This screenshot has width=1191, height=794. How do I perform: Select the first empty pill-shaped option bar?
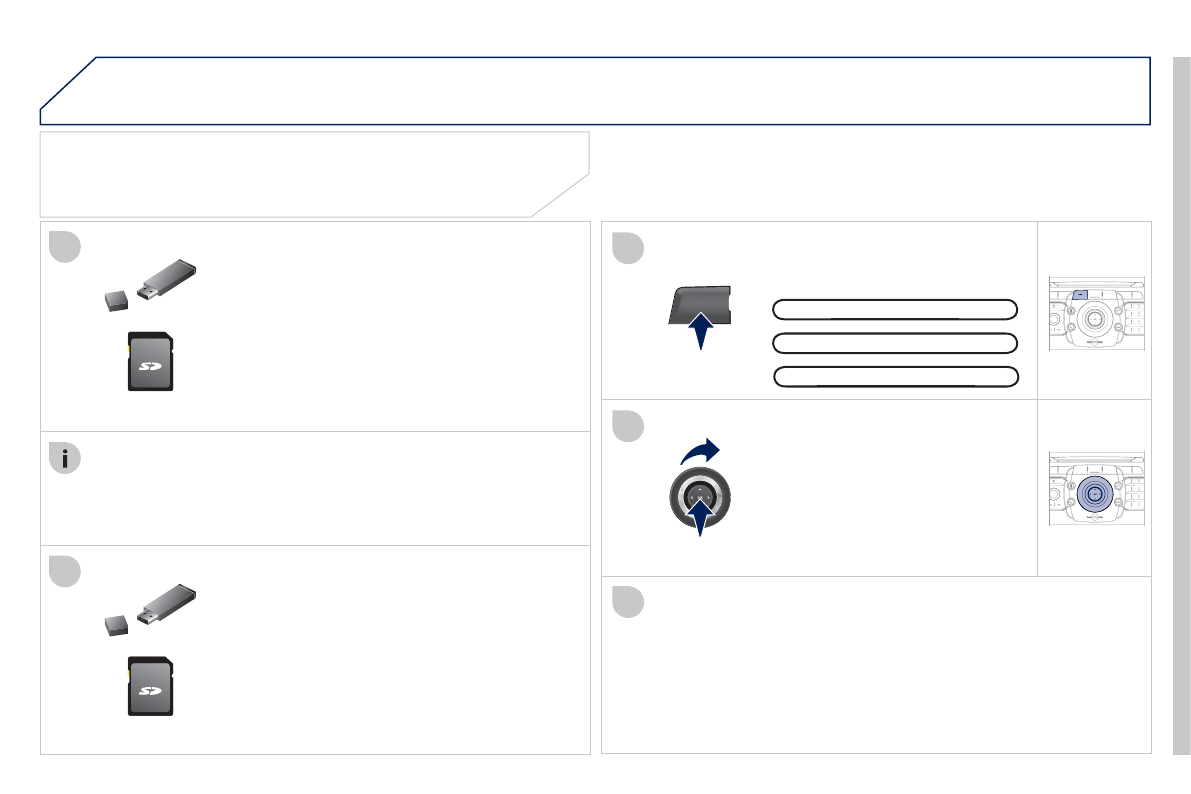click(895, 308)
